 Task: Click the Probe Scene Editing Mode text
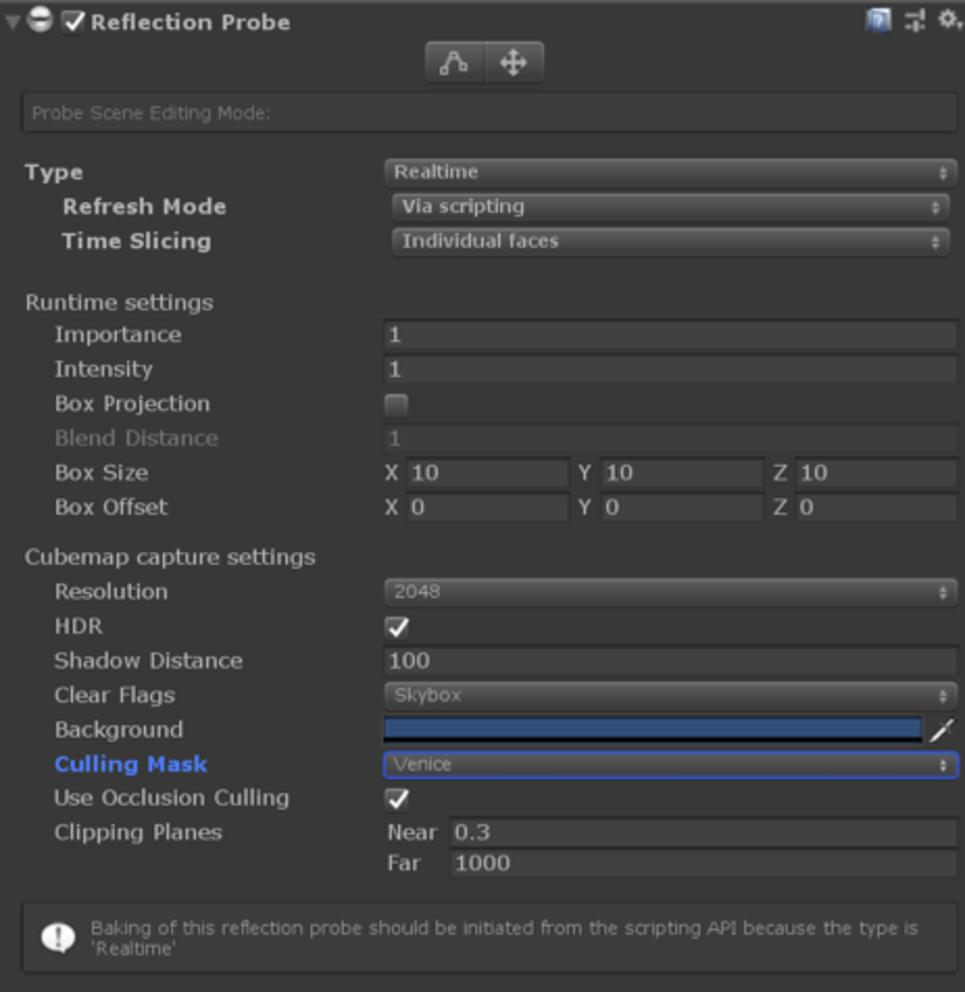coord(151,113)
